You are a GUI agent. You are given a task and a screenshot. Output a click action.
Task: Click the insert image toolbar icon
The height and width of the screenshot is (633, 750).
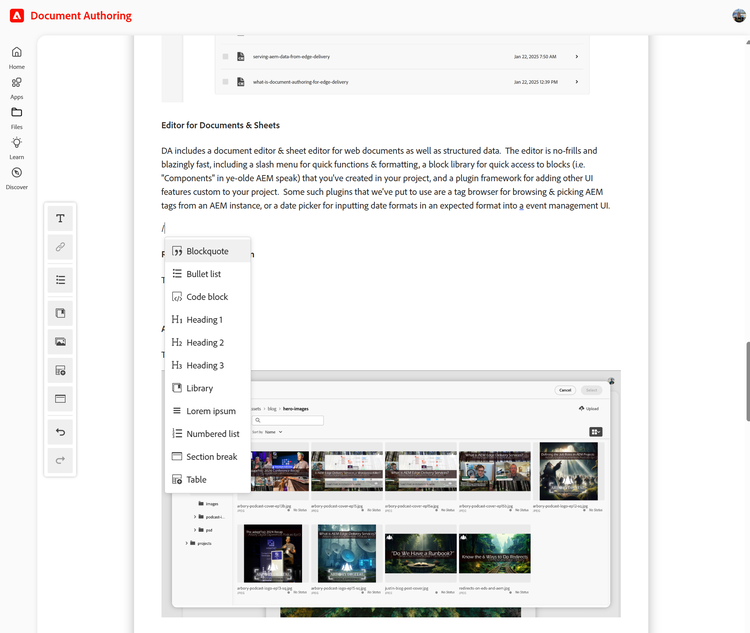coord(60,342)
